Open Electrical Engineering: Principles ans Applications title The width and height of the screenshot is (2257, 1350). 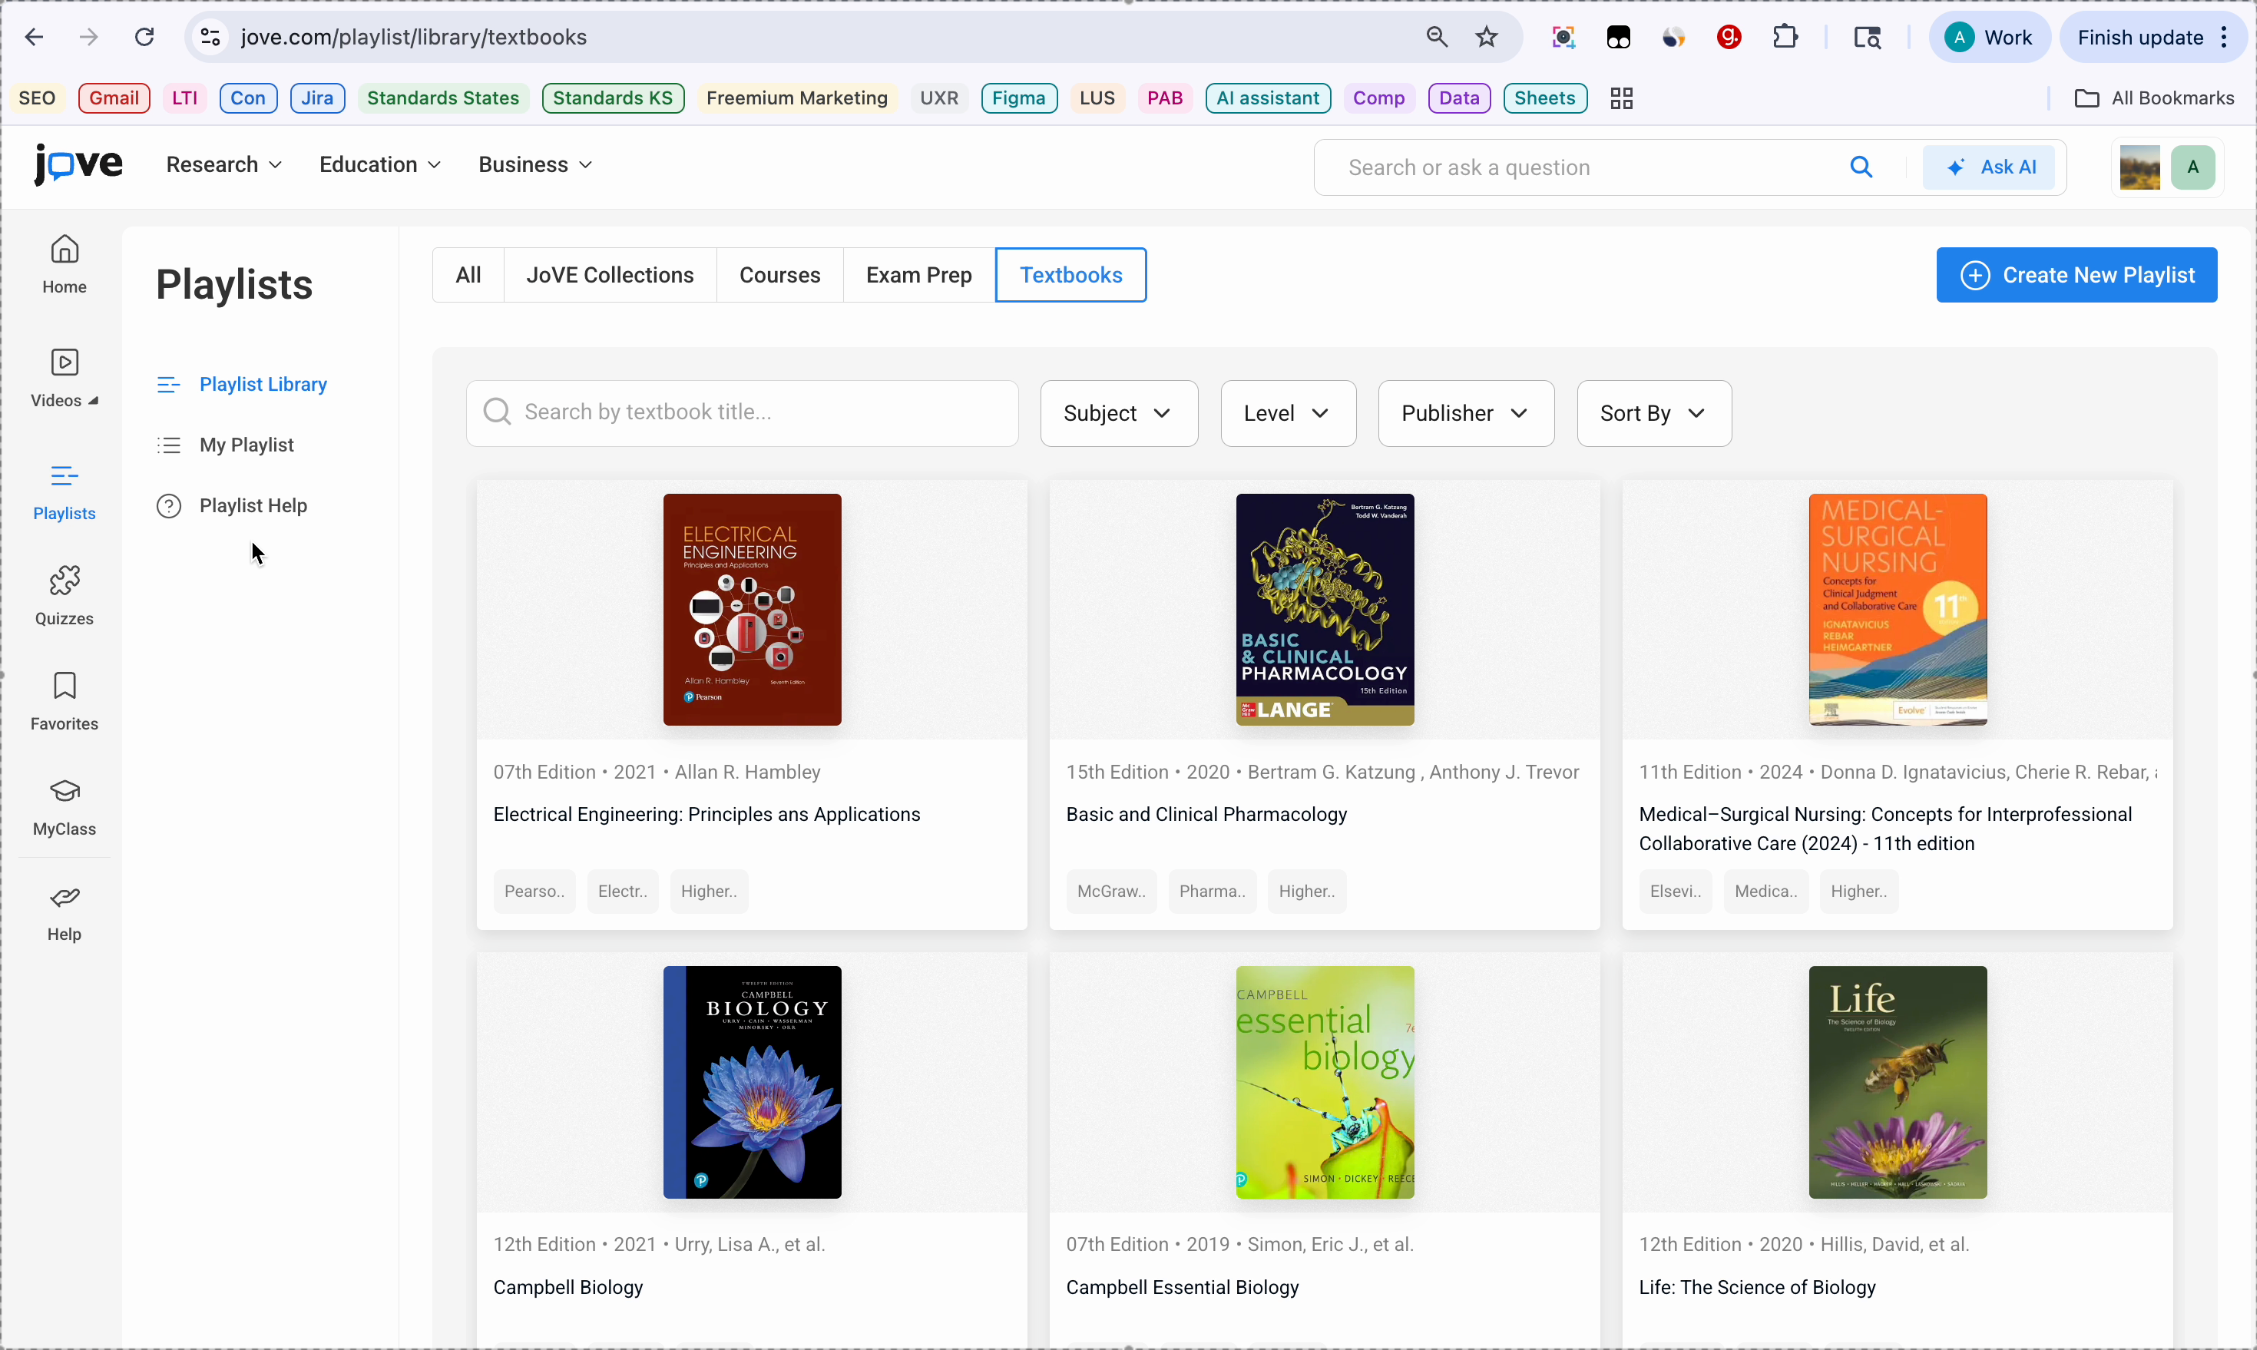click(707, 814)
